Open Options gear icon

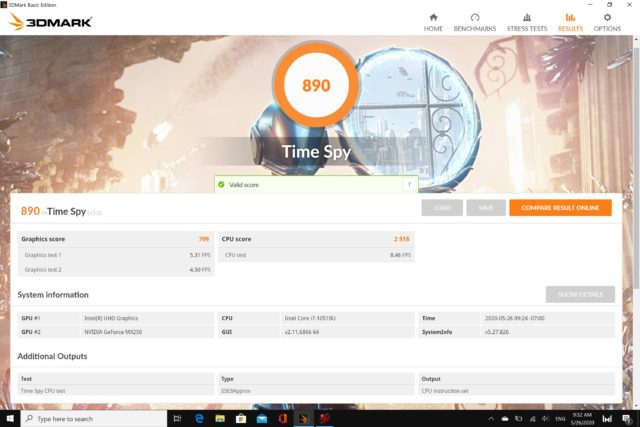pos(607,18)
